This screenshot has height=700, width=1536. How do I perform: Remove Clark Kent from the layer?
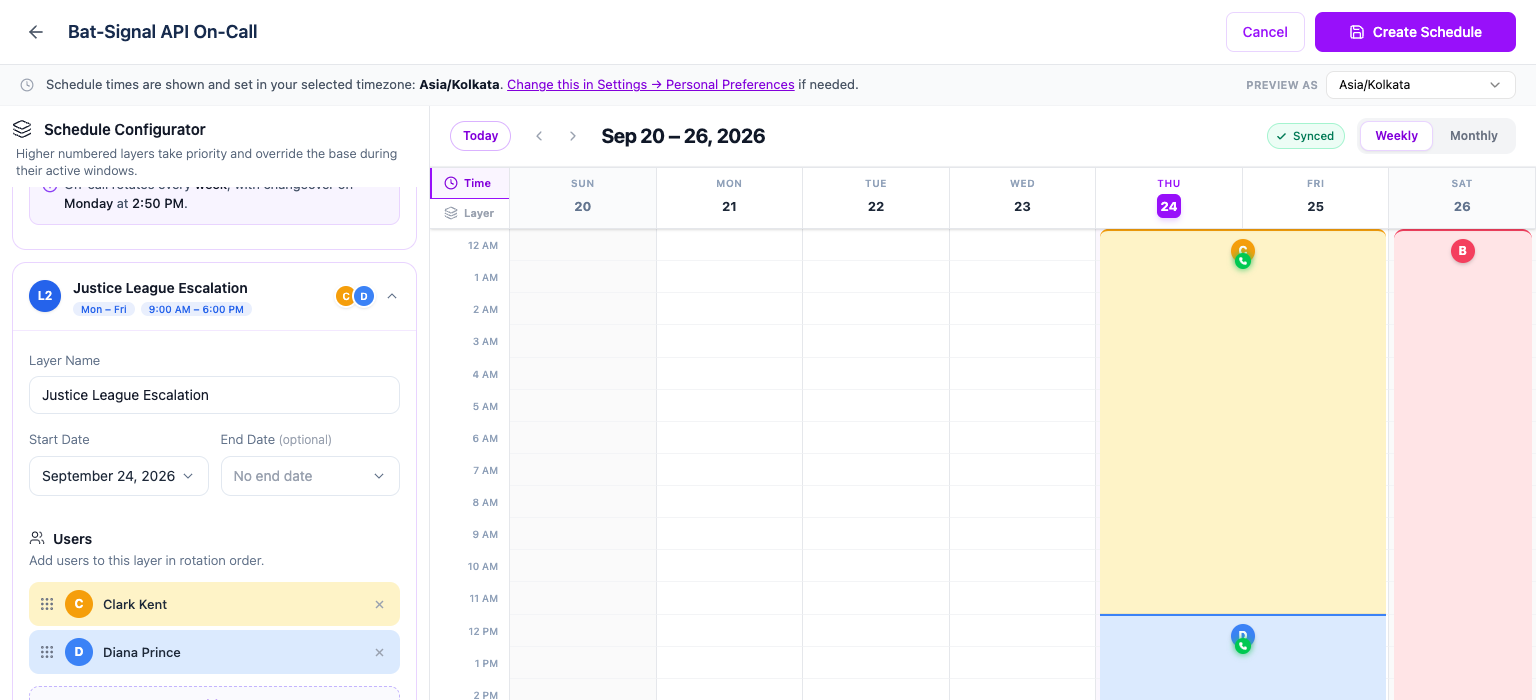point(379,604)
